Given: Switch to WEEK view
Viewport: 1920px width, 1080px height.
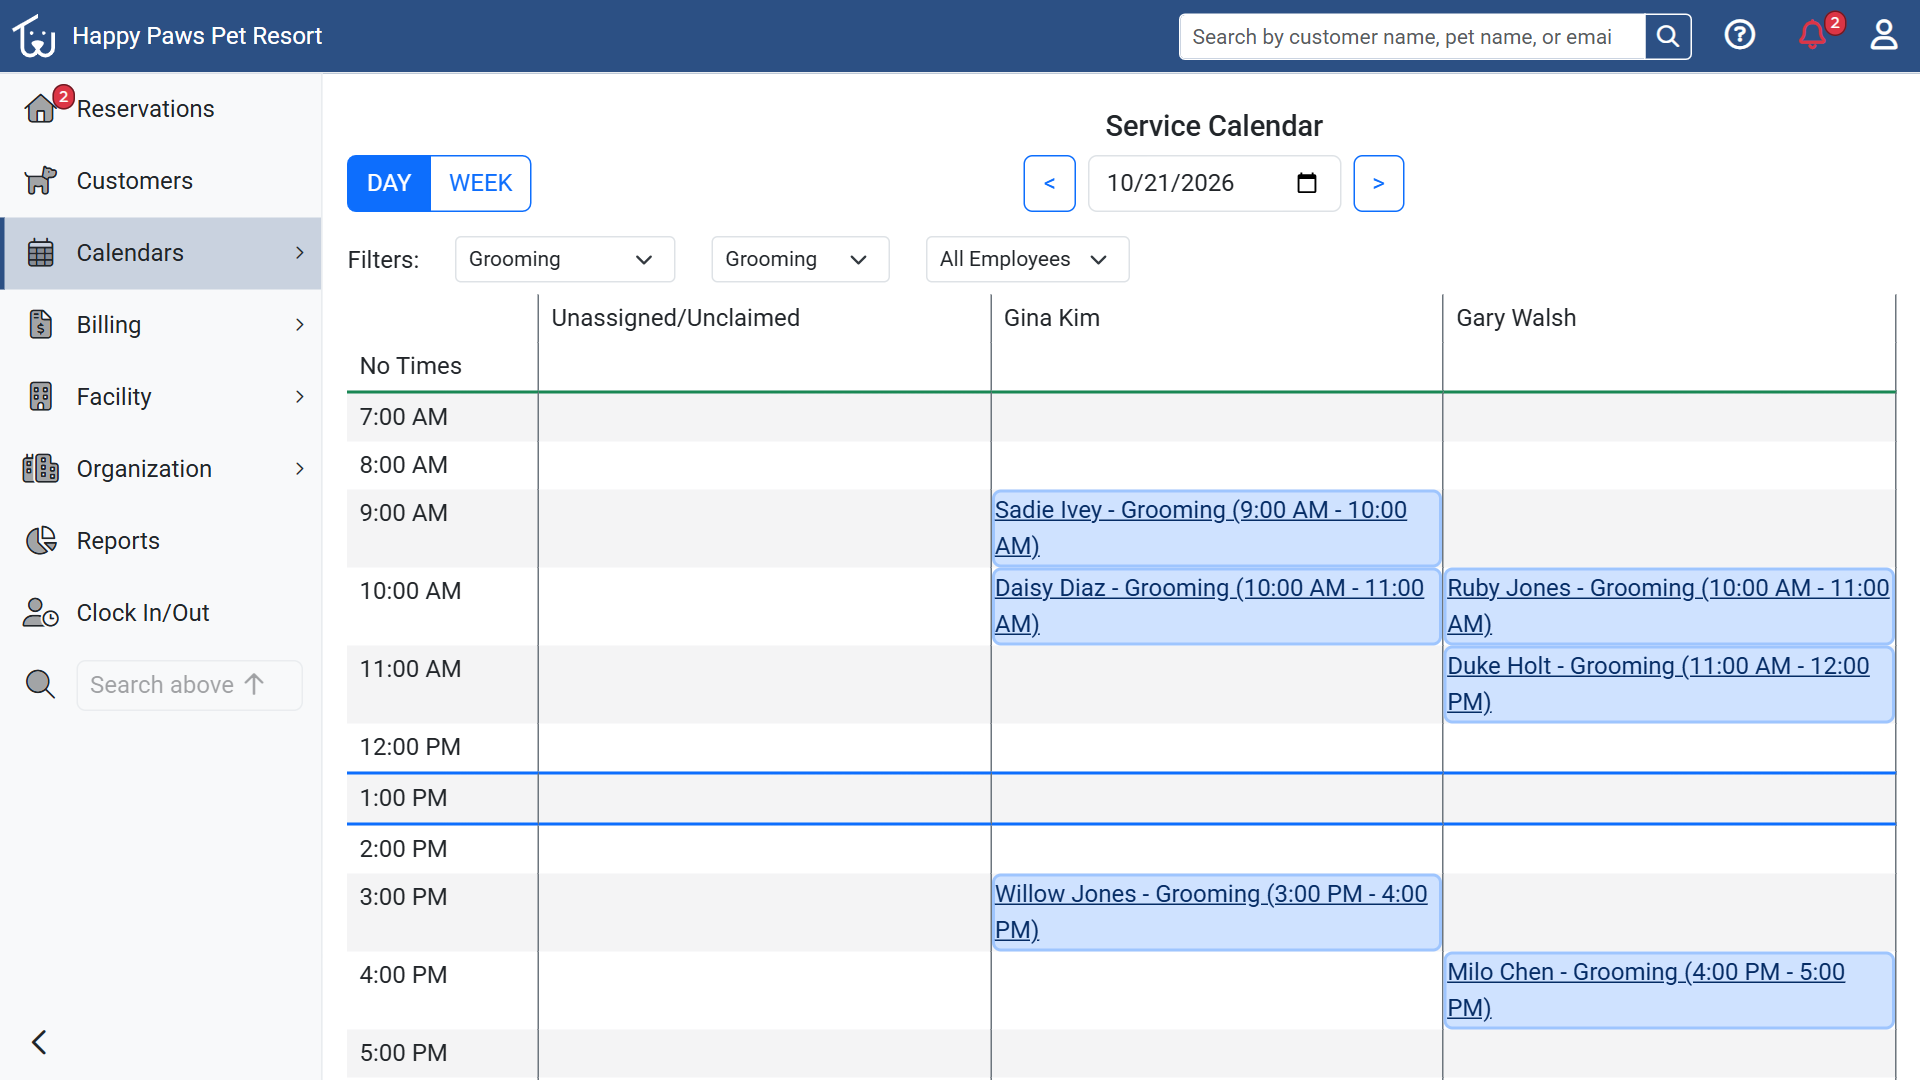Looking at the screenshot, I should pos(480,183).
